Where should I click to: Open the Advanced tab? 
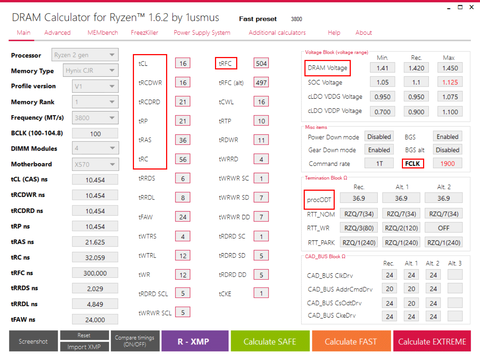[x=57, y=33]
